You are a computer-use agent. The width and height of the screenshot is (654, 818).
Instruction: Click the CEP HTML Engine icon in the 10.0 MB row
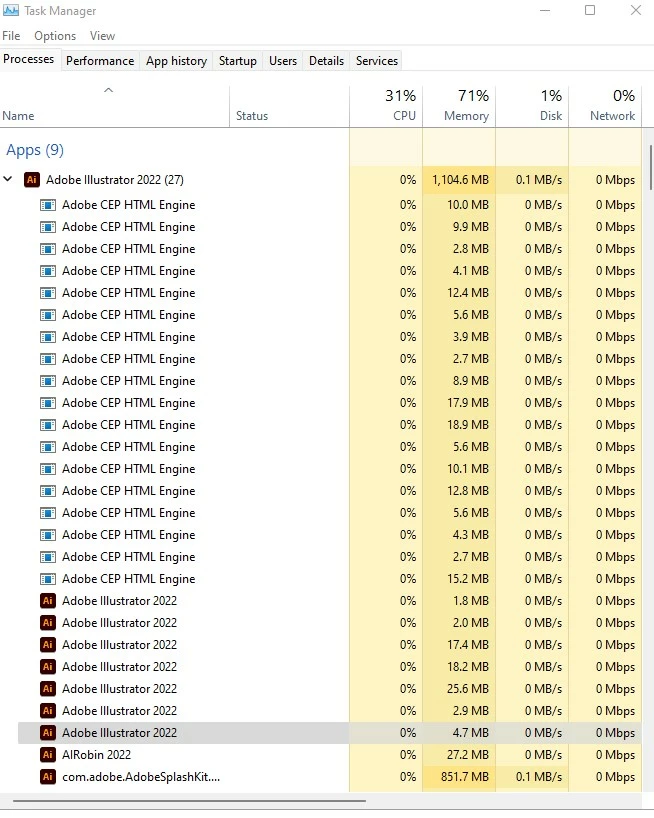48,204
